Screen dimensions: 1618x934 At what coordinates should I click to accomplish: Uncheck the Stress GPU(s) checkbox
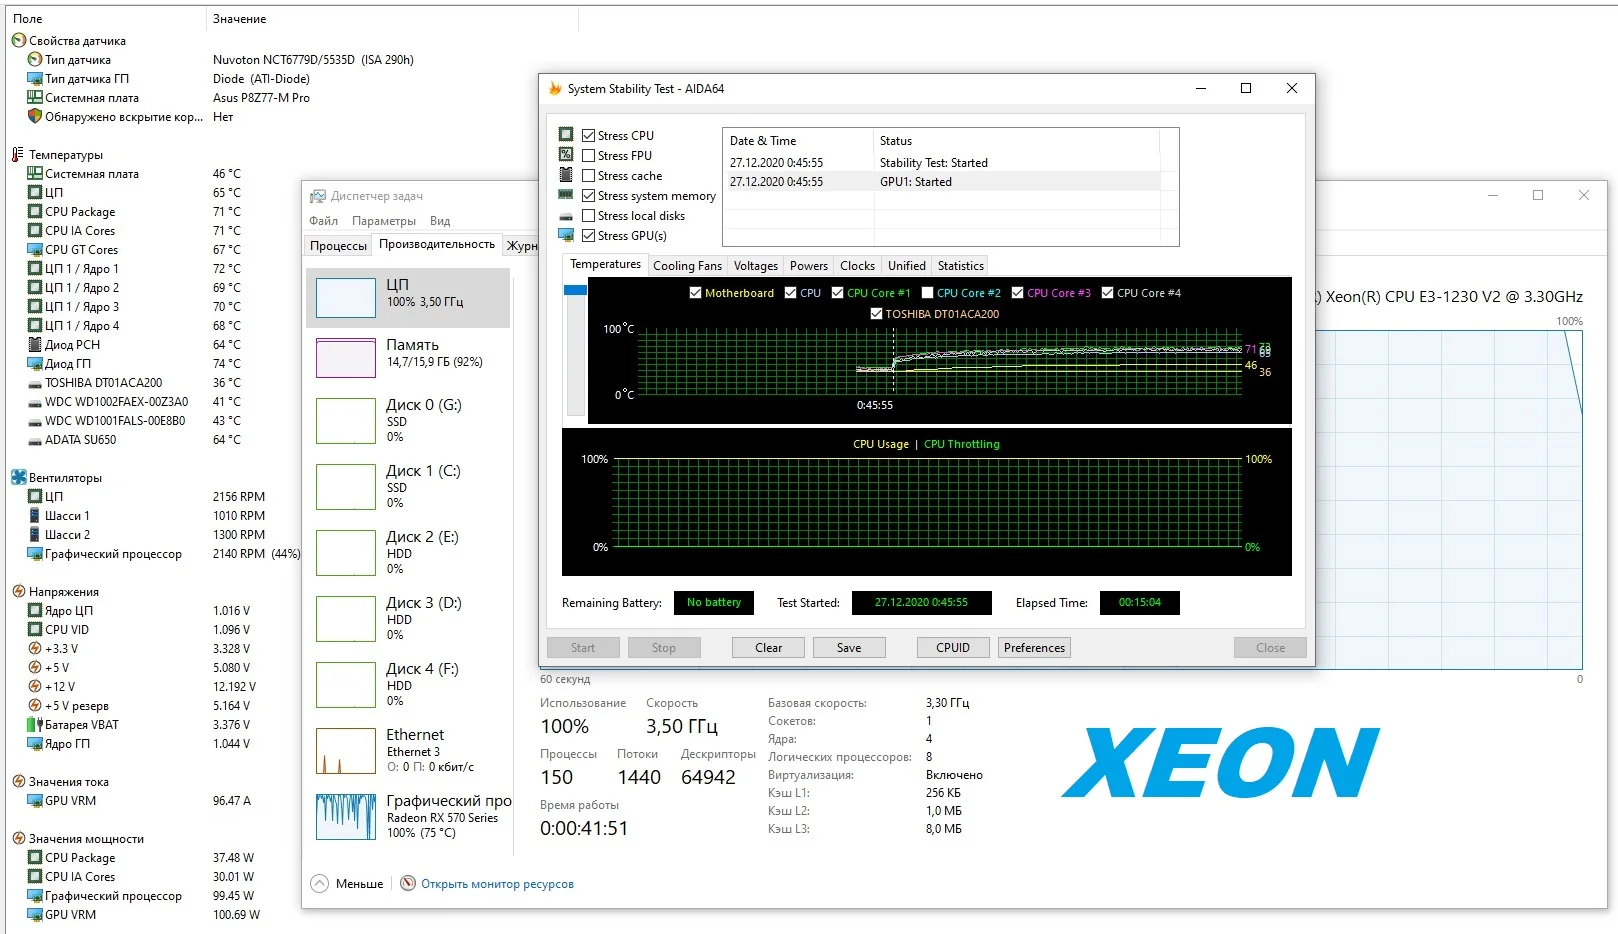(x=589, y=236)
